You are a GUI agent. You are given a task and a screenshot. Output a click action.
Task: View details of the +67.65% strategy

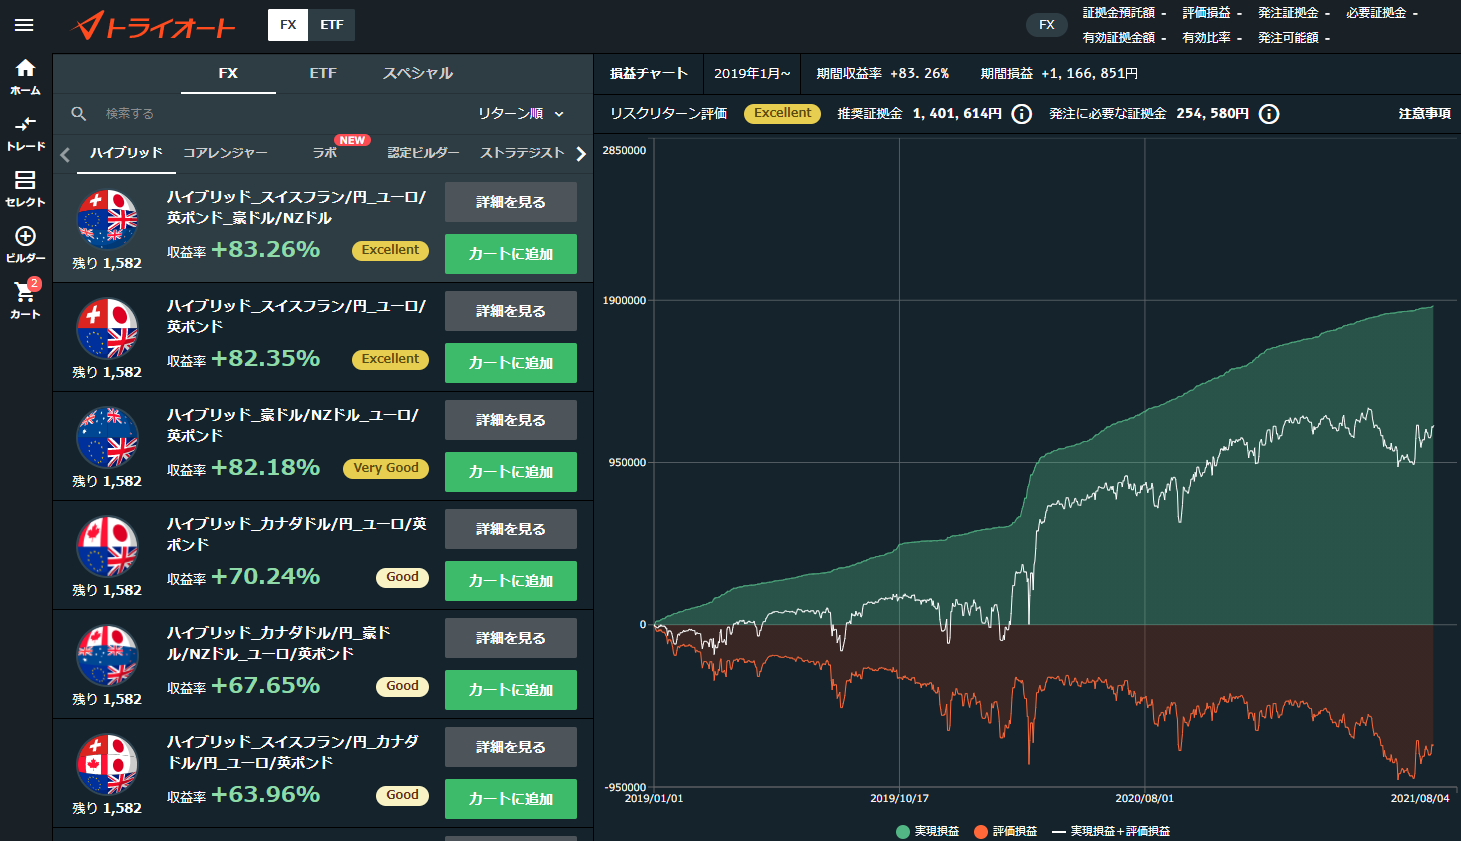tap(511, 638)
